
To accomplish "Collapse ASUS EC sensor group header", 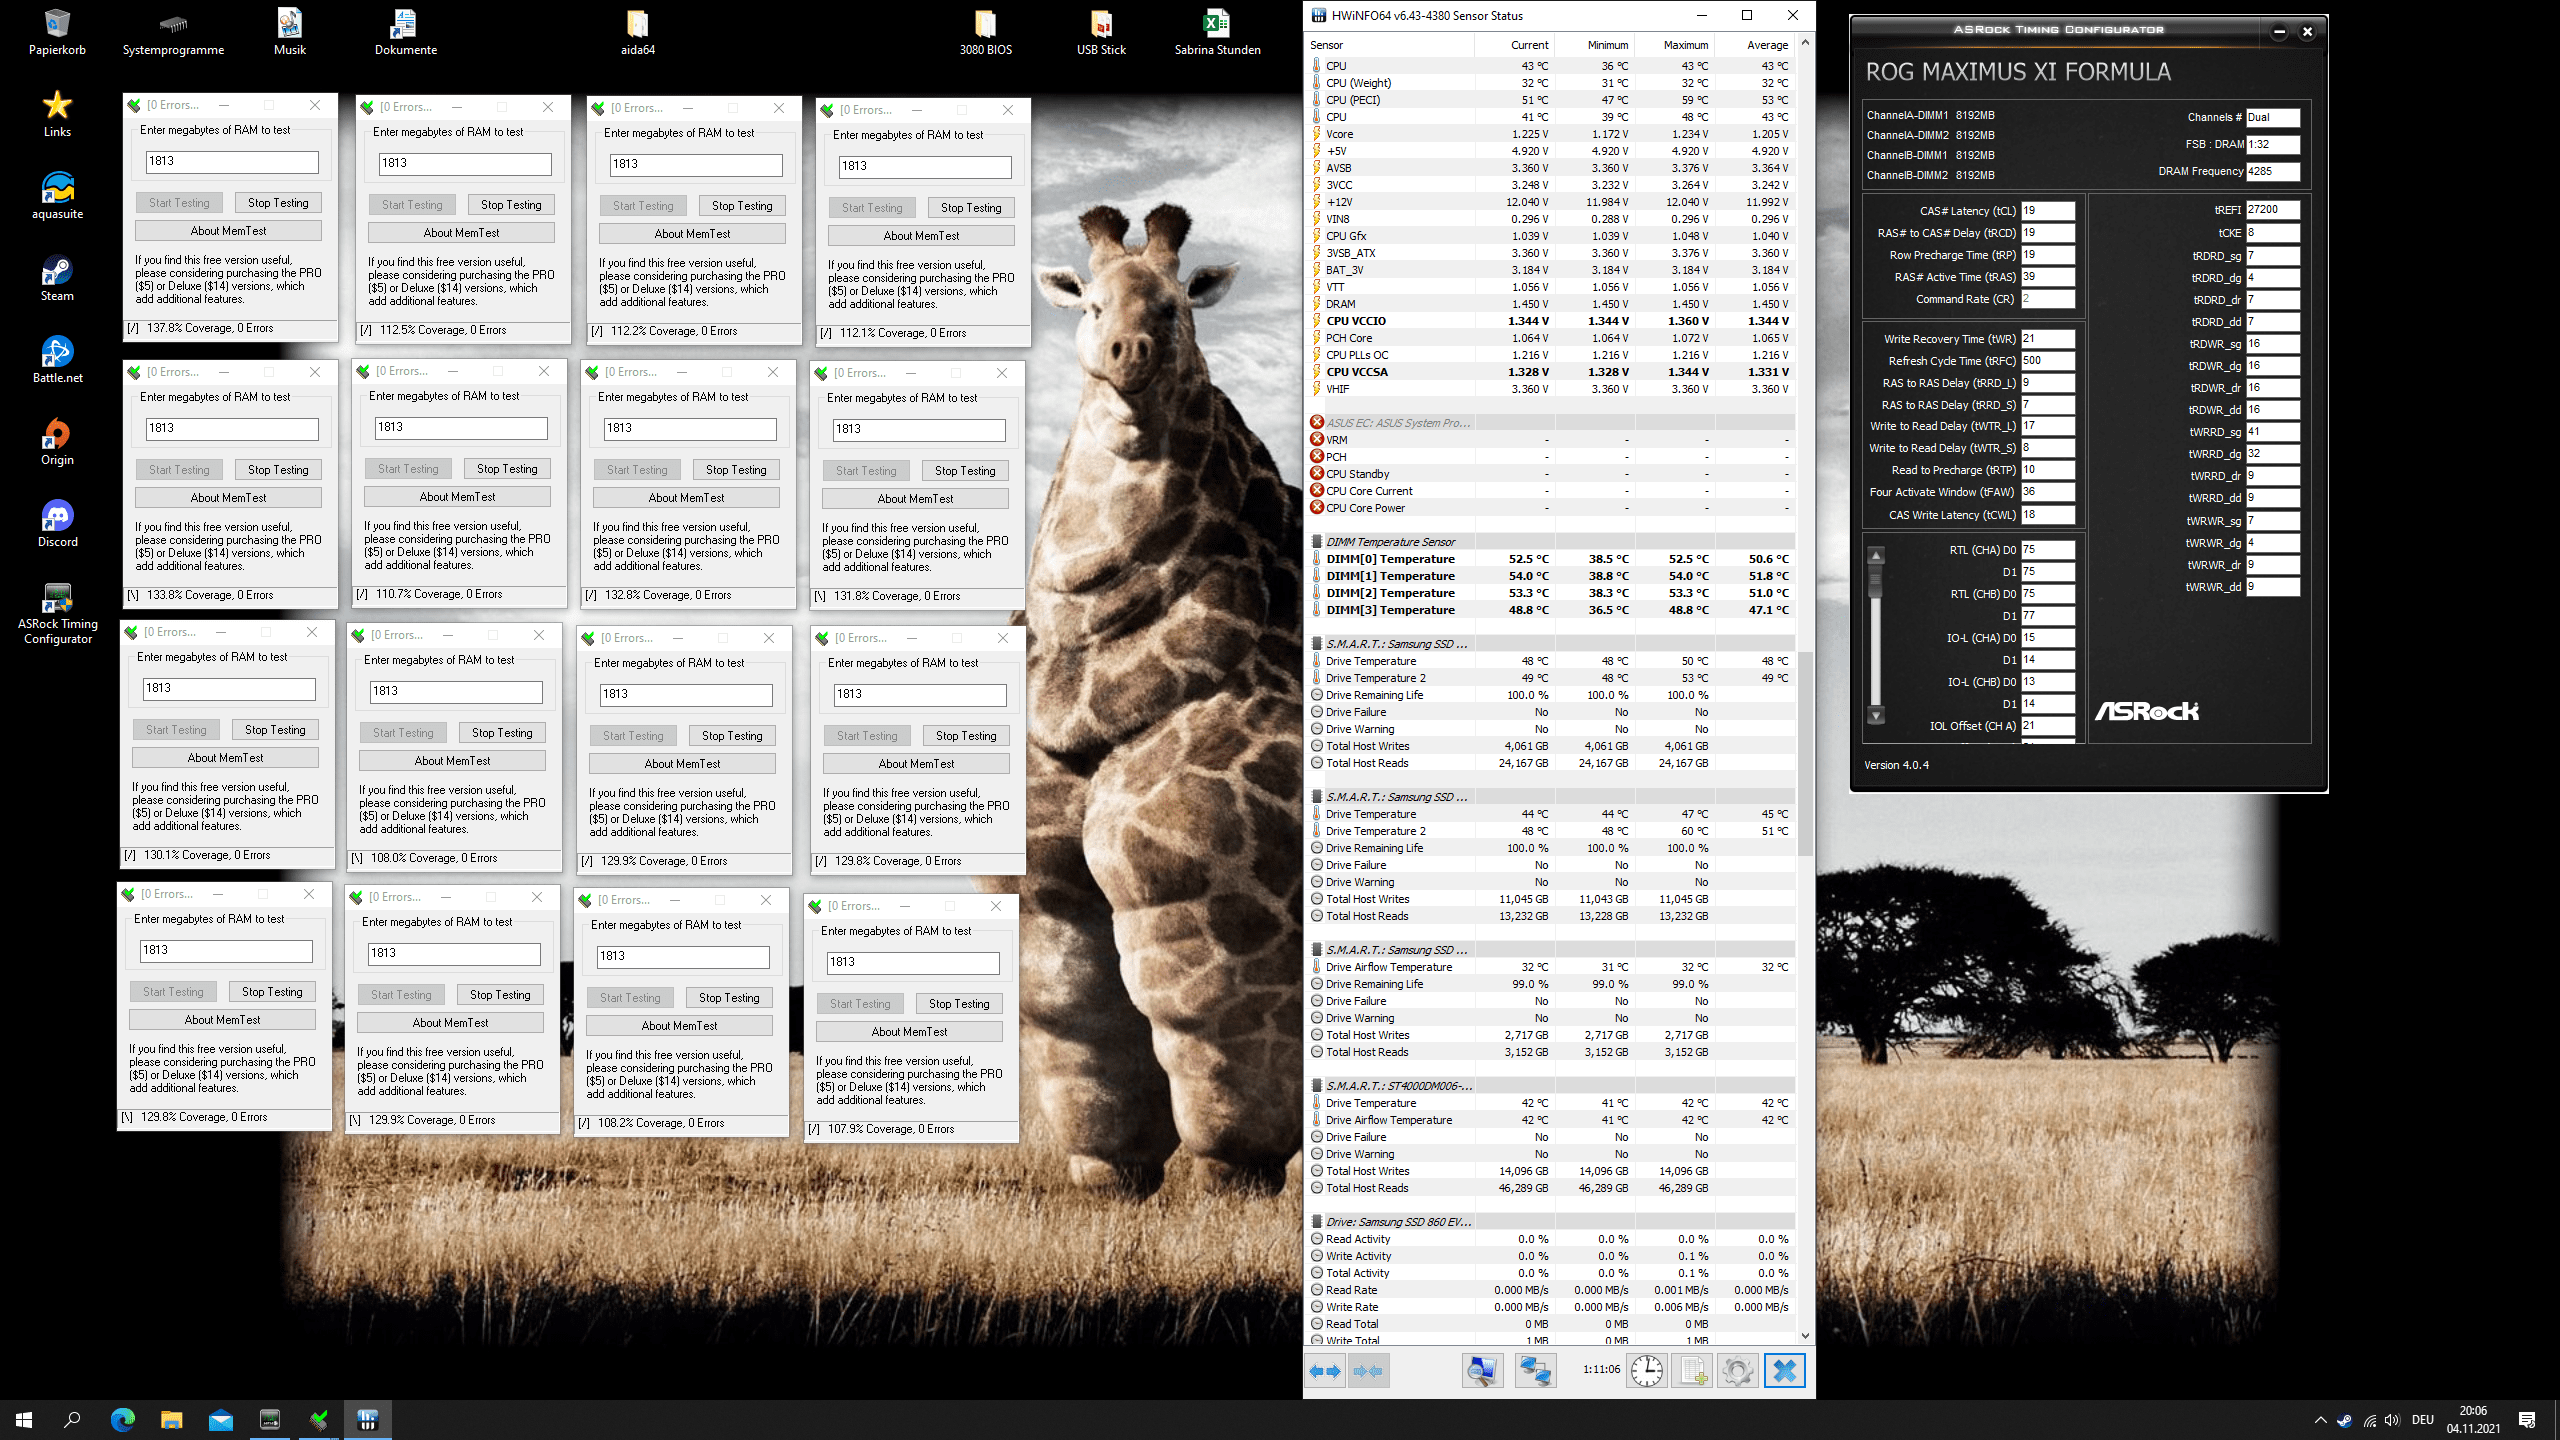I will (x=1397, y=423).
